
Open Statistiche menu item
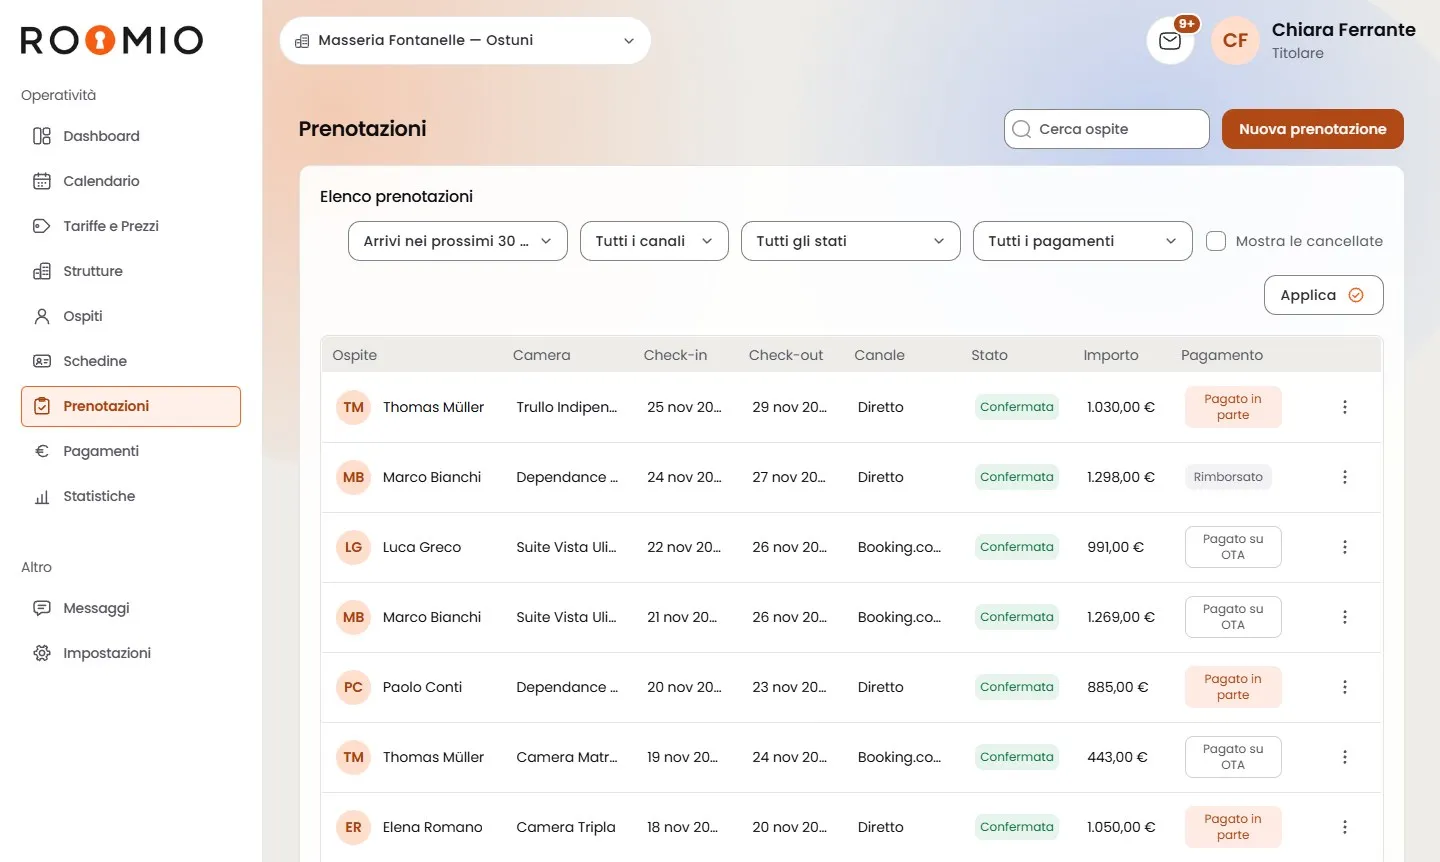131,496
